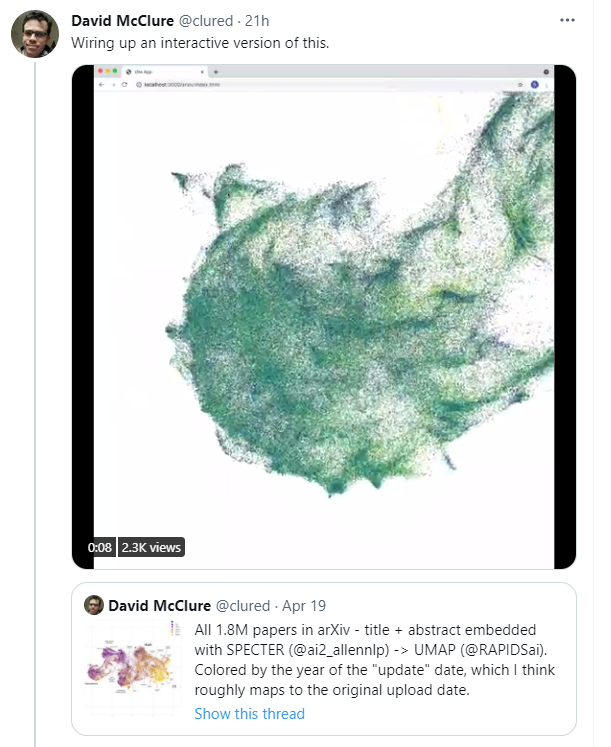Open David McClure's profile name link
The image size is (611, 747).
coord(122,21)
